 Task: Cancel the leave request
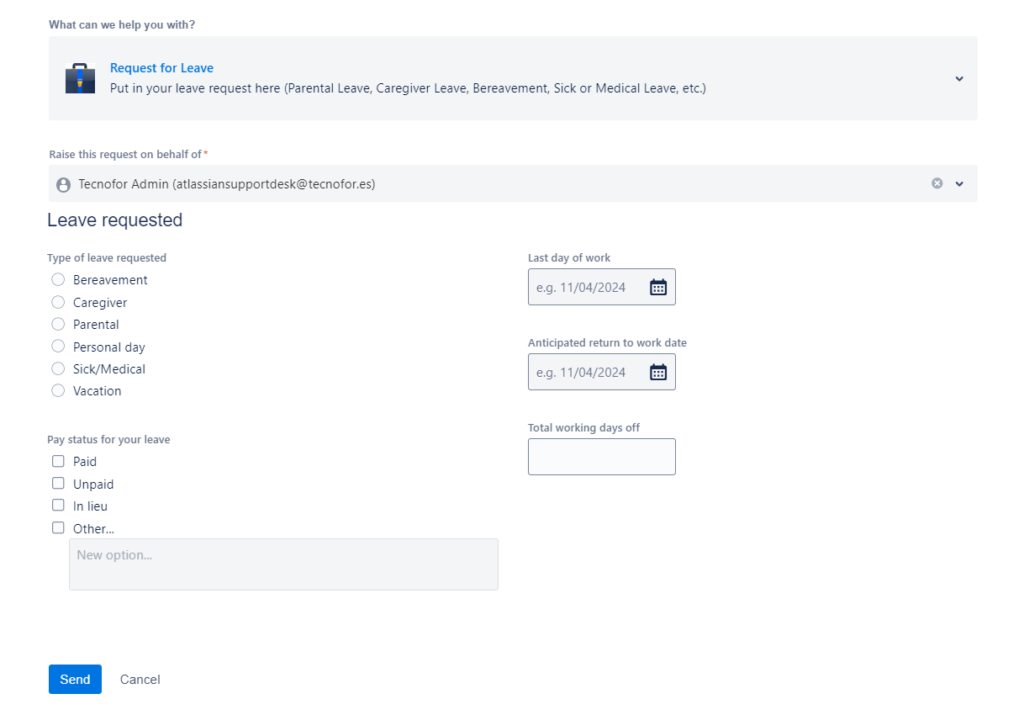140,679
